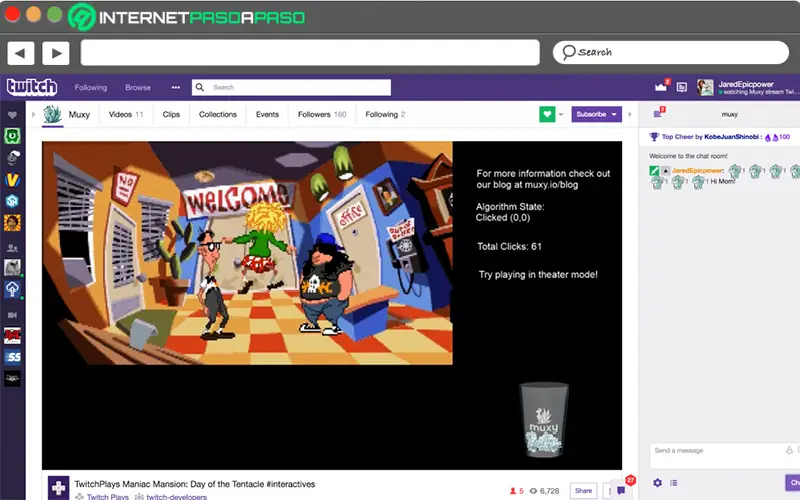Screen dimensions: 800x500
Task: Open the blue hexagon channel avatar in sidebar
Action: [12, 201]
